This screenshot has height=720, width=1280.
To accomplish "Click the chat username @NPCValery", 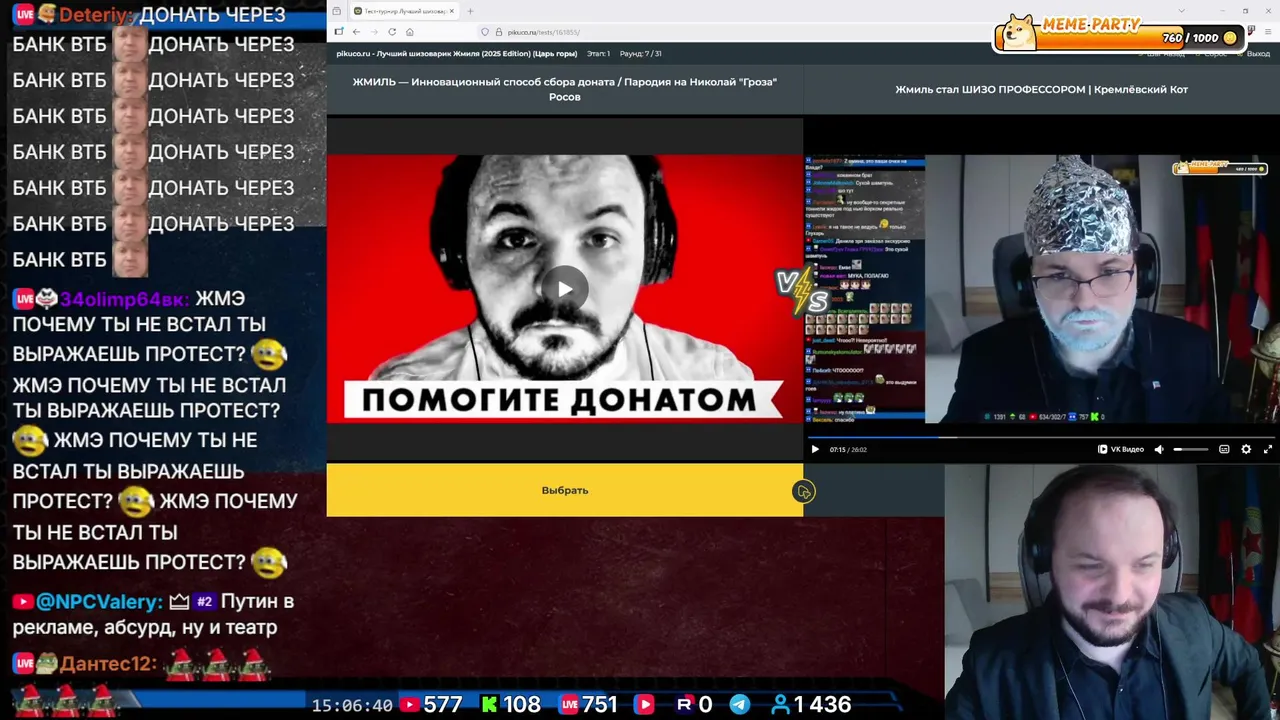I will coord(99,602).
